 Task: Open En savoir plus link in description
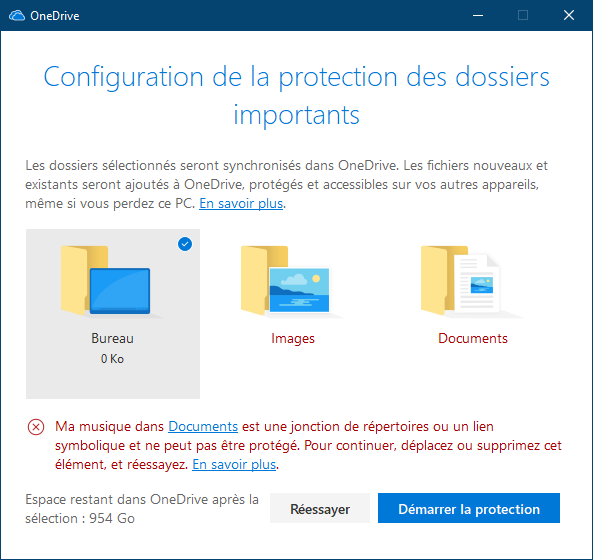[241, 203]
